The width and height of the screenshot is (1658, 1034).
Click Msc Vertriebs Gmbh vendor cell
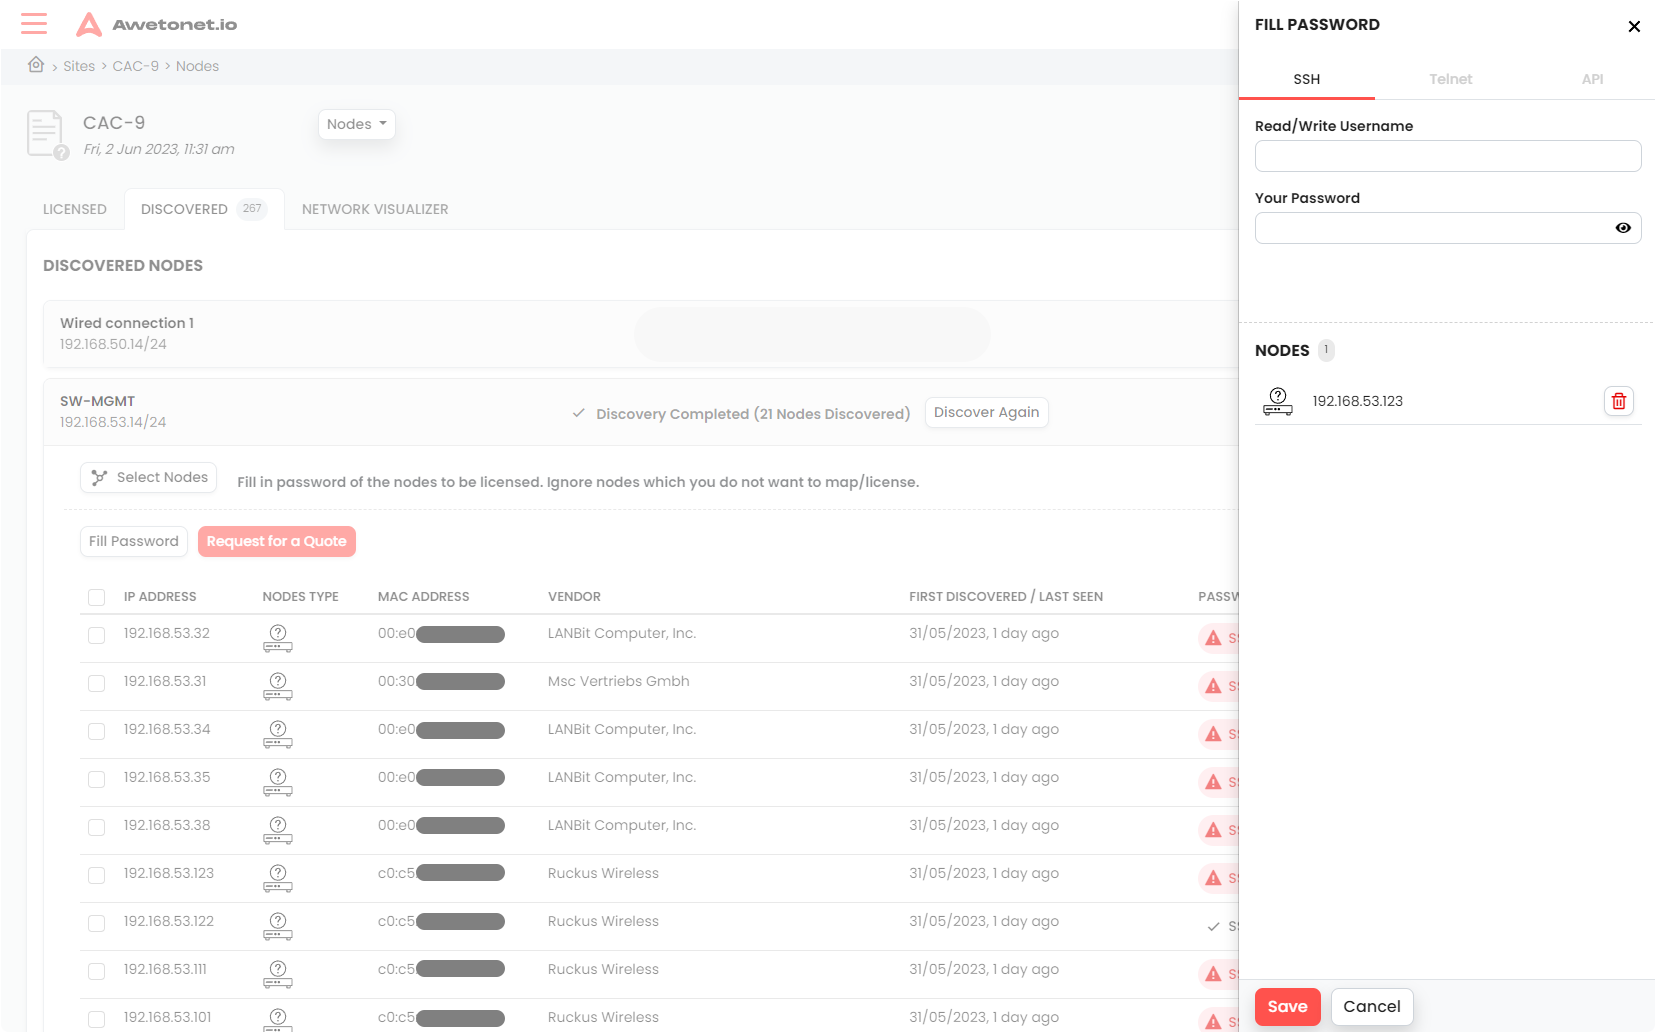click(x=618, y=682)
